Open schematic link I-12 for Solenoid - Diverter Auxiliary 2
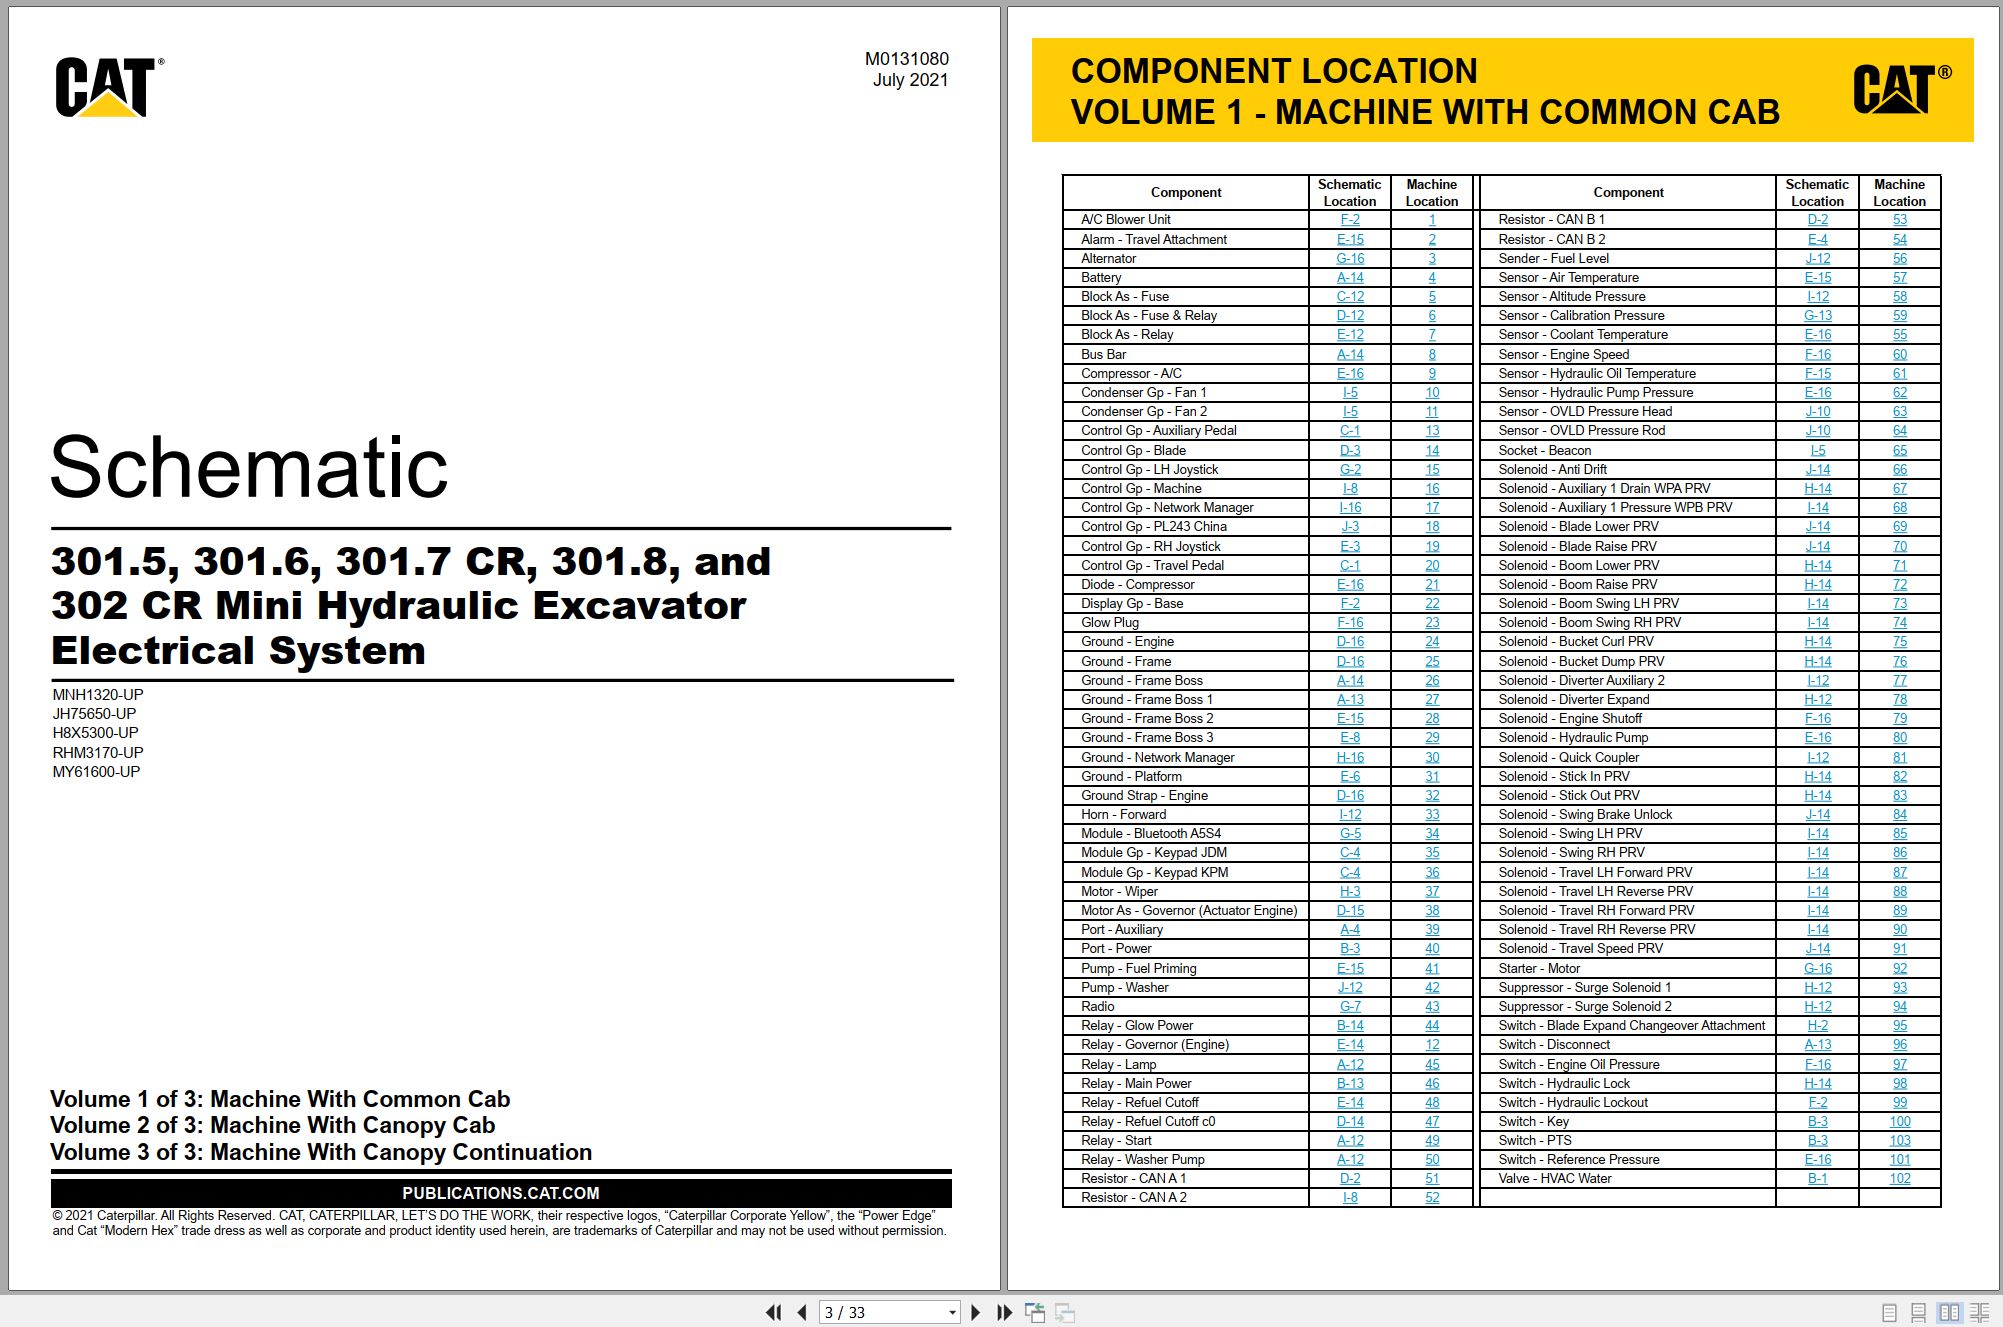Image resolution: width=2003 pixels, height=1327 pixels. click(1817, 680)
